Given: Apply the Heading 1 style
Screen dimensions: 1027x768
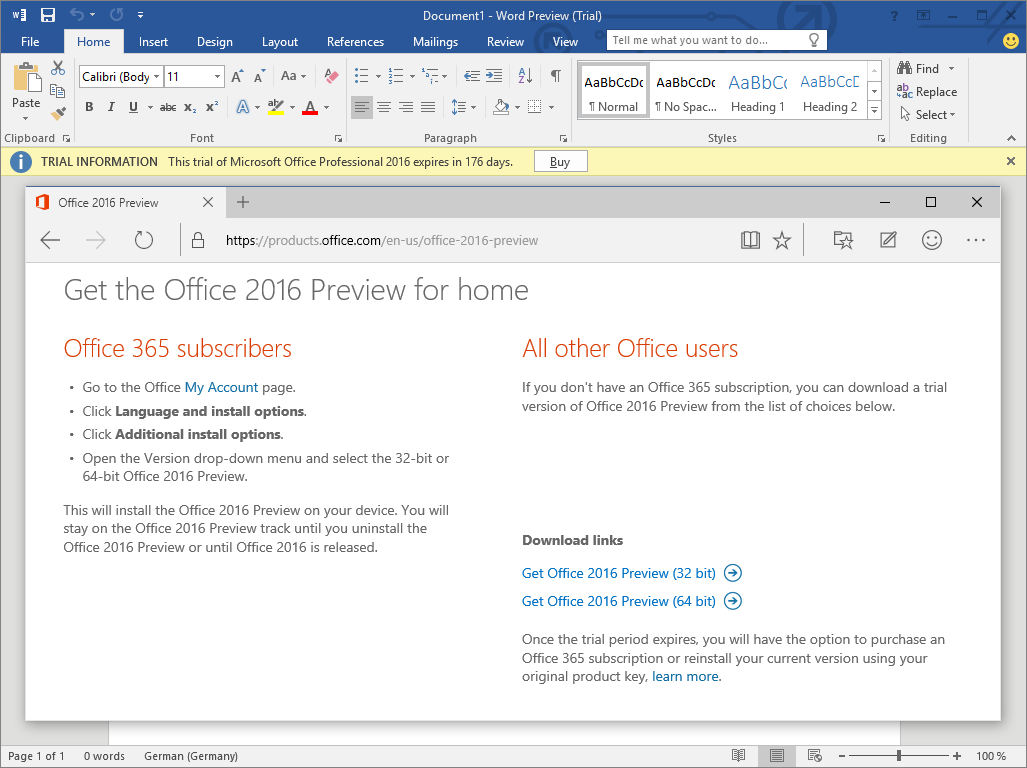Looking at the screenshot, I should (758, 92).
